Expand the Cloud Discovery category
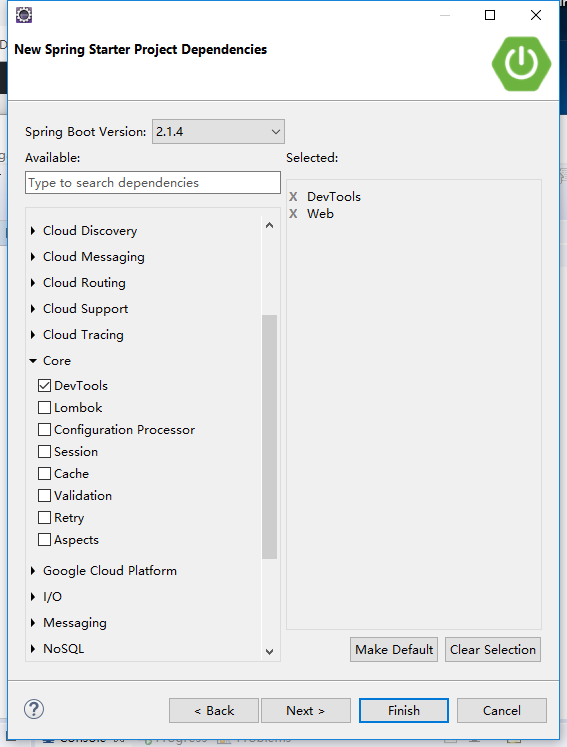567x747 pixels. click(x=33, y=231)
